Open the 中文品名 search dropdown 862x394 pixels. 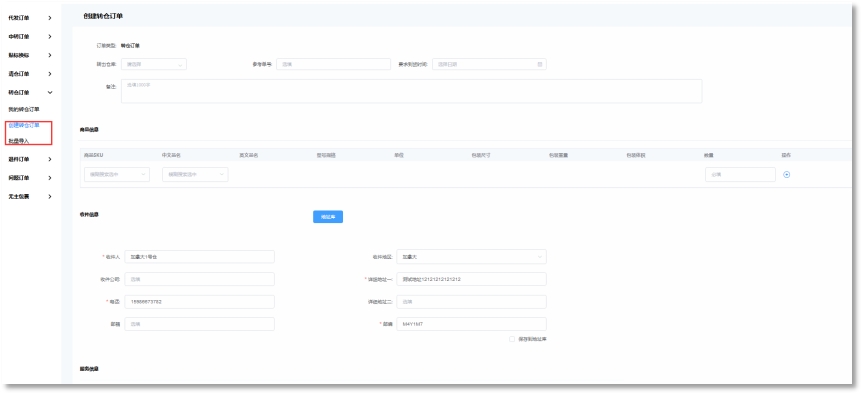click(195, 175)
